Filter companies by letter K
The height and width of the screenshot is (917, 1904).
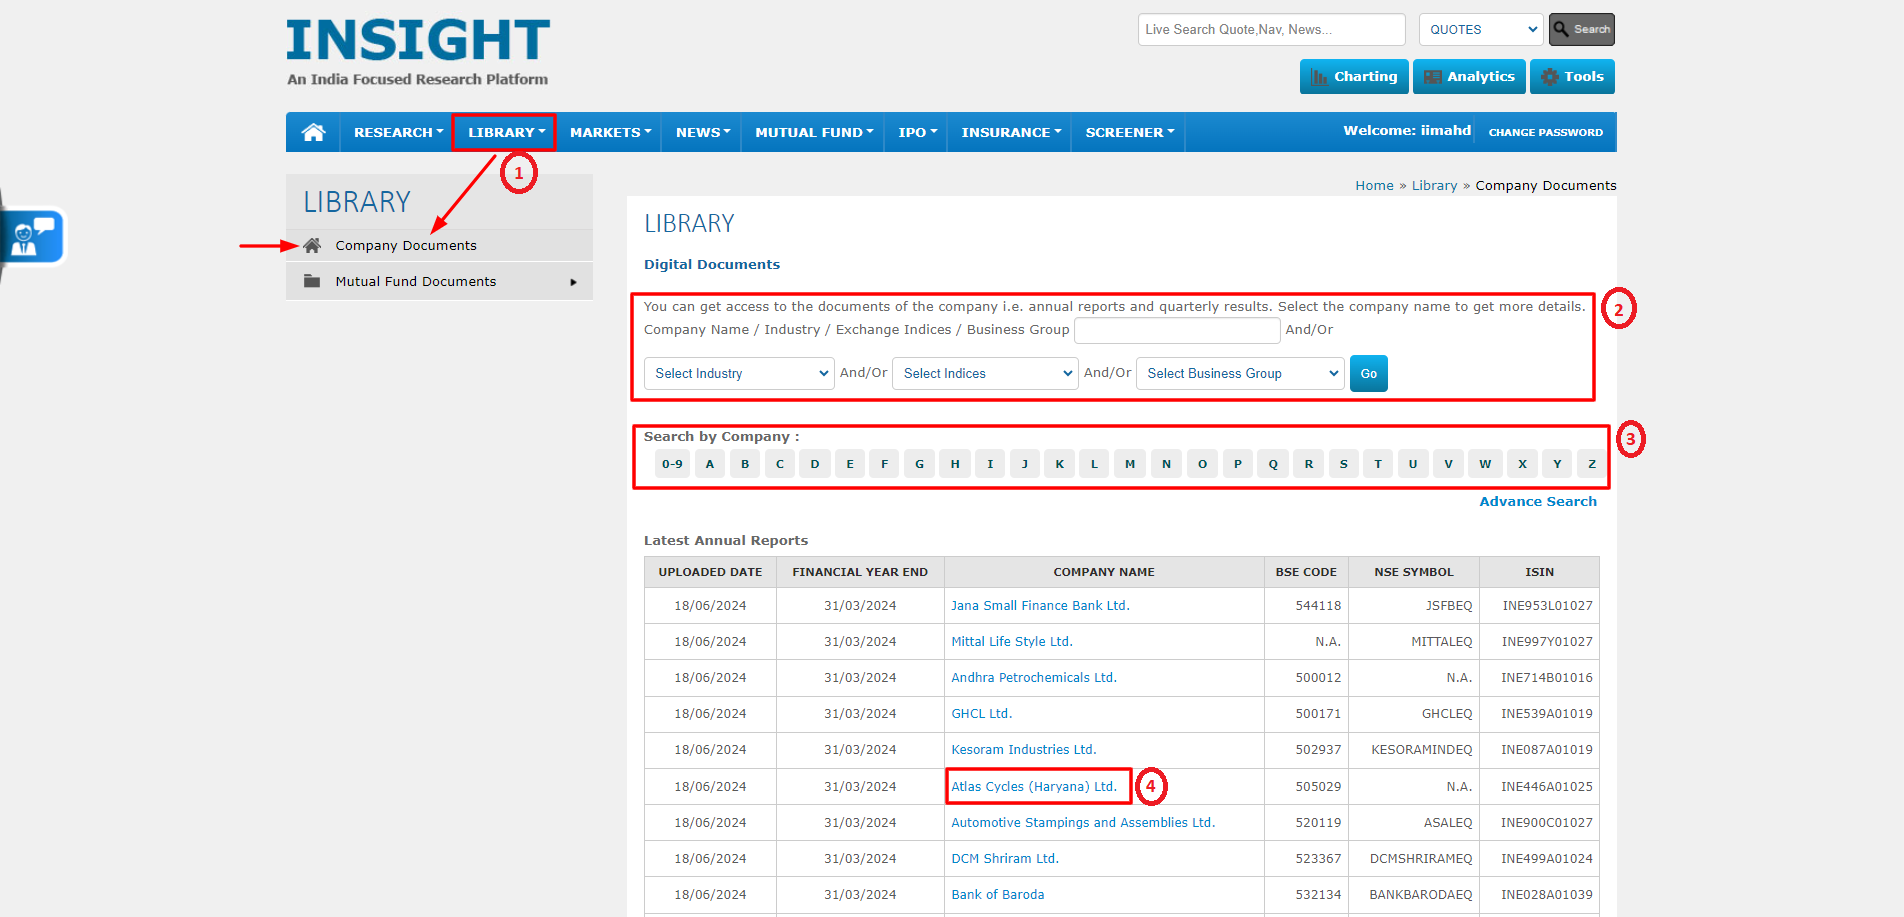(x=1060, y=464)
